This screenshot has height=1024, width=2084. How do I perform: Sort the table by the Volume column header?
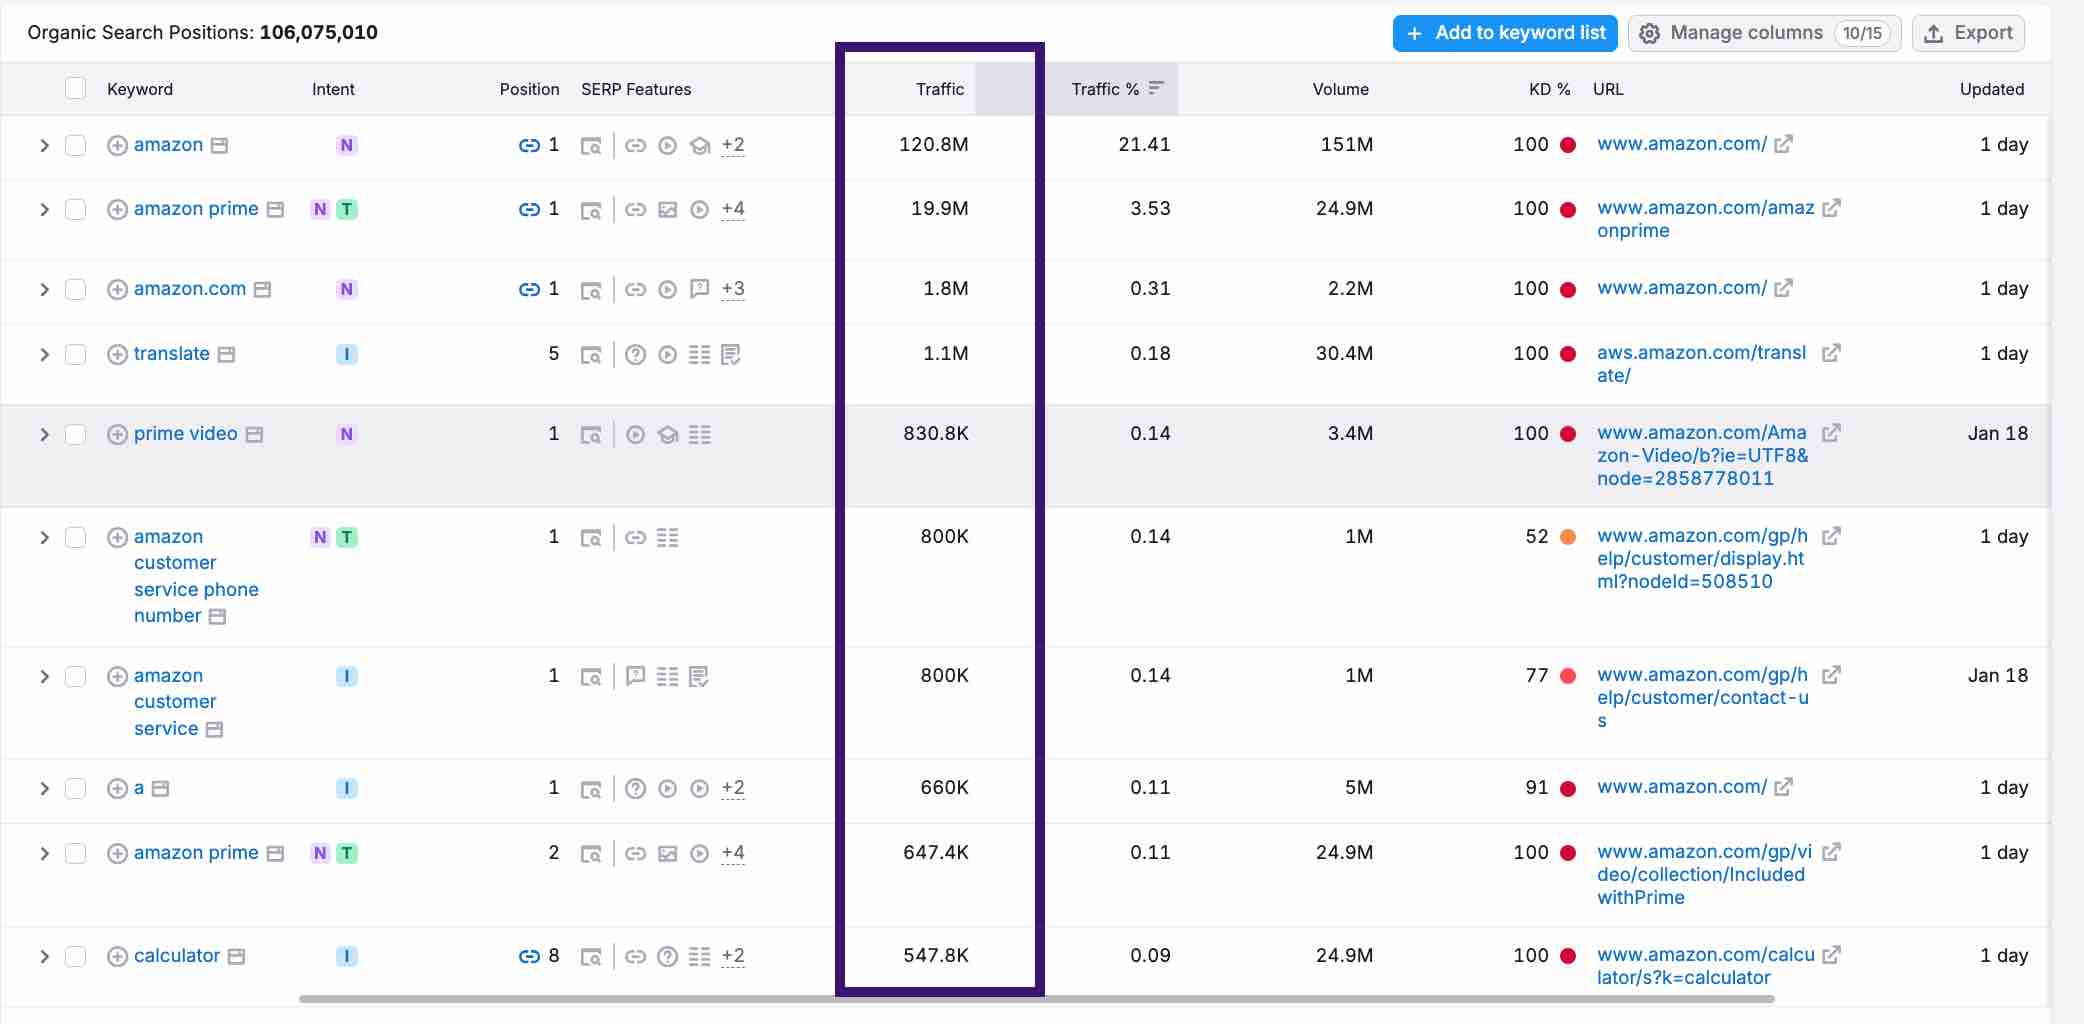pos(1339,89)
